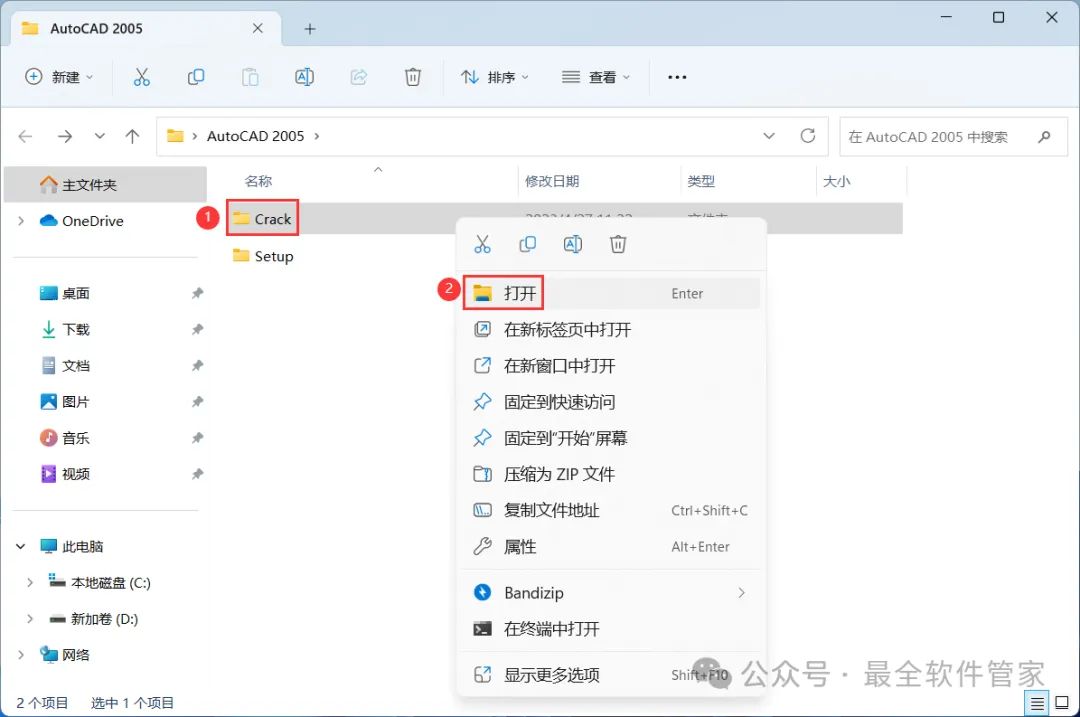This screenshot has width=1080, height=717.
Task: Click AutoCAD 2005 in the address breadcrumb
Action: pyautogui.click(x=256, y=136)
